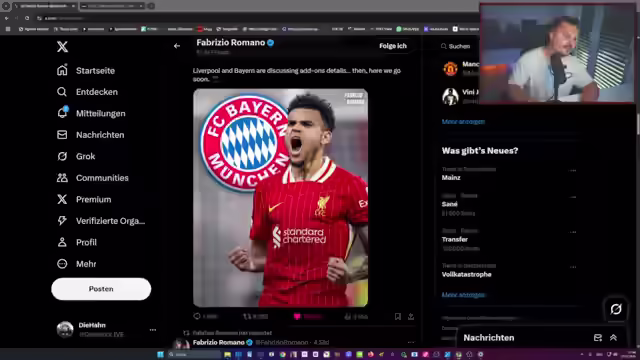The height and width of the screenshot is (360, 640).
Task: Open the Windows Start button
Action: click(160, 354)
